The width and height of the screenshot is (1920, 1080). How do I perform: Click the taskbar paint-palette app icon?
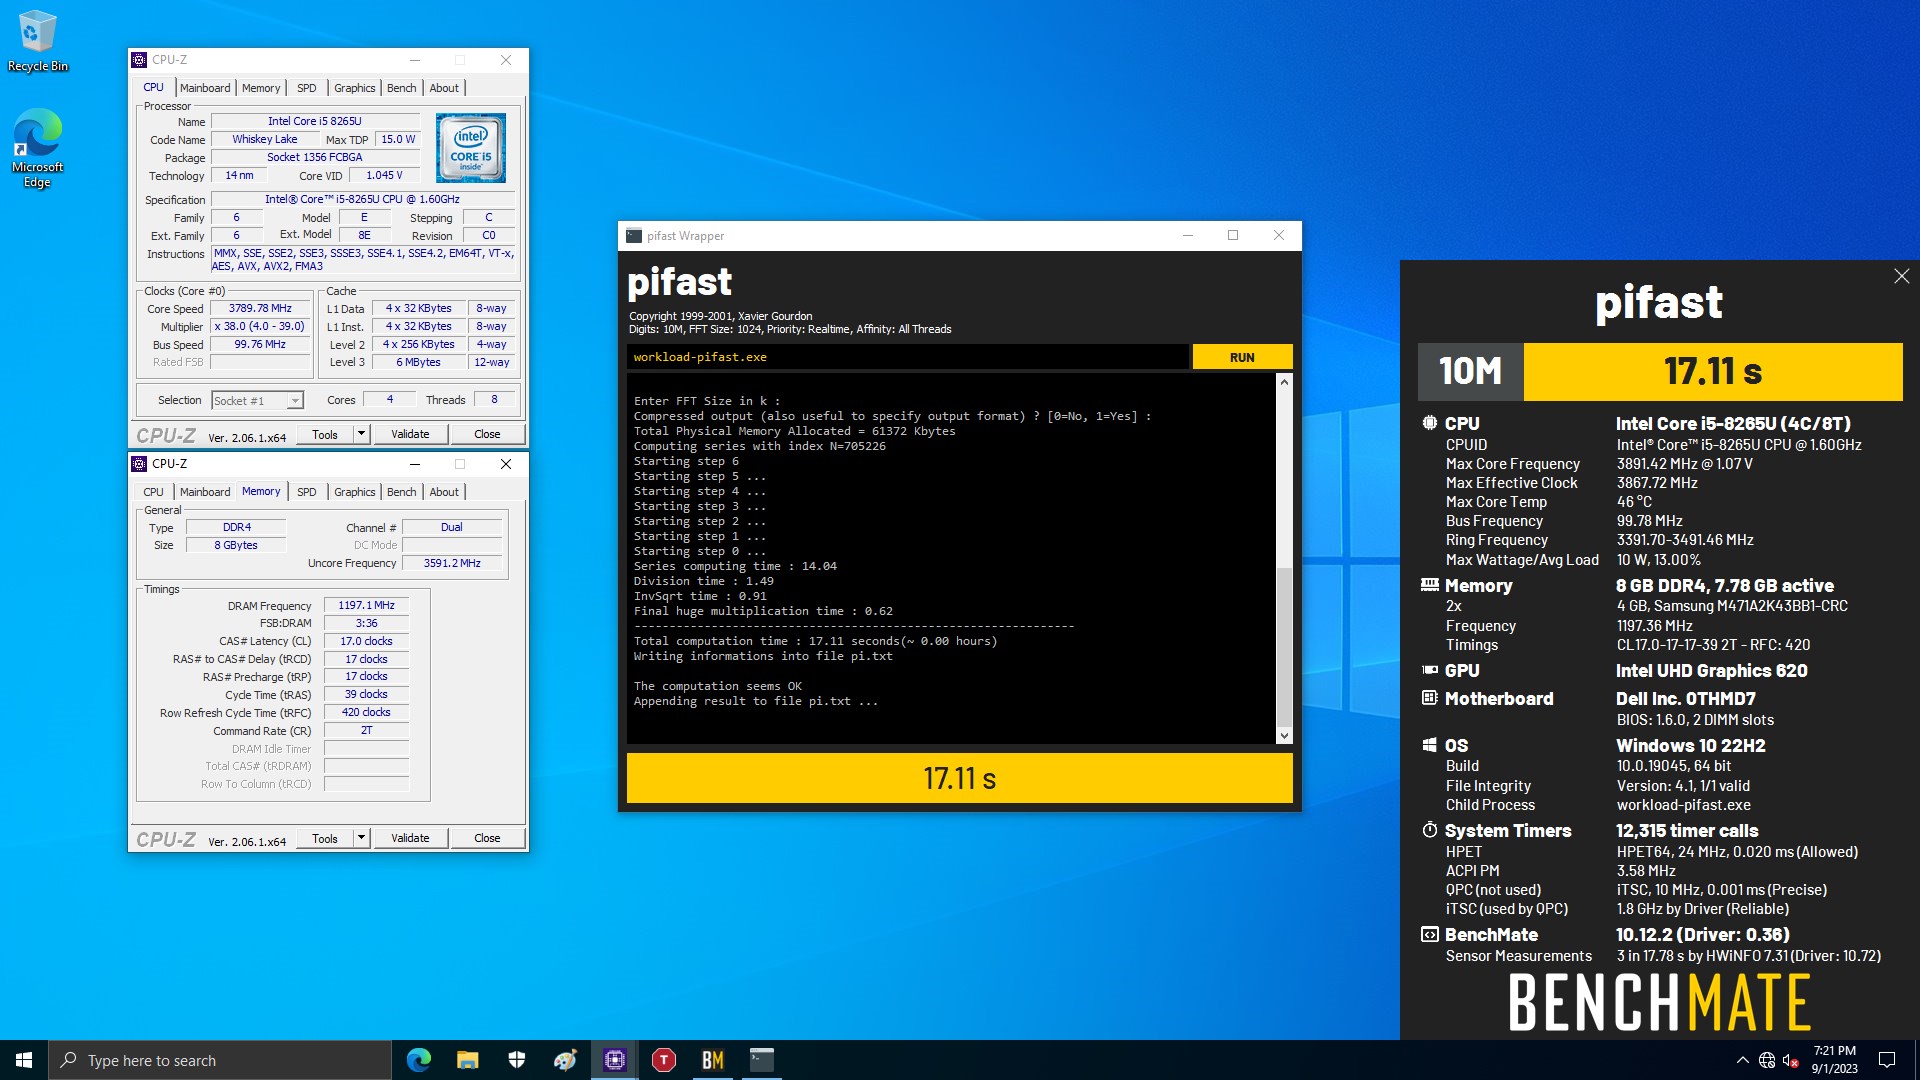coord(565,1060)
